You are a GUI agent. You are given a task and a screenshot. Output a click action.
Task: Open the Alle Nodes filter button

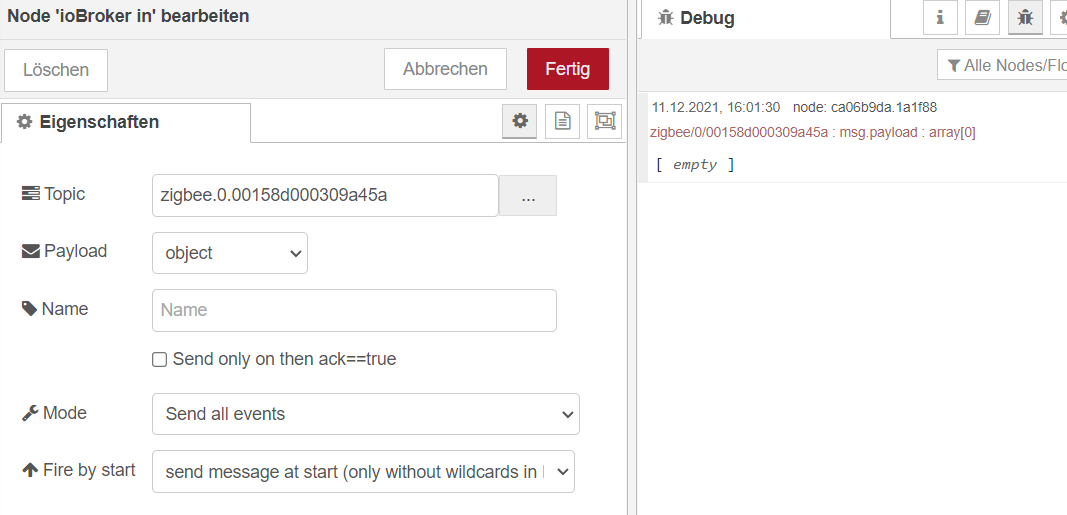click(x=1000, y=66)
